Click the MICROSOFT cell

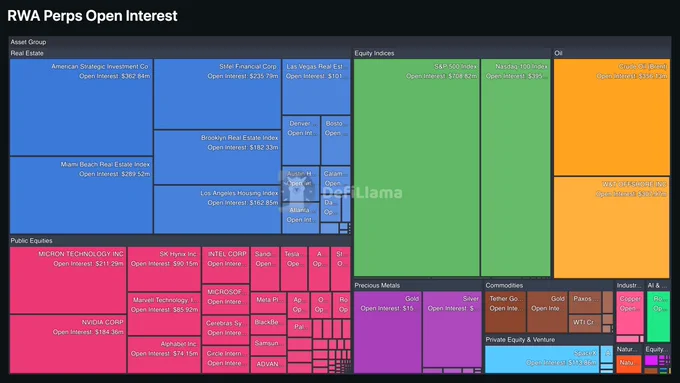tap(226, 299)
